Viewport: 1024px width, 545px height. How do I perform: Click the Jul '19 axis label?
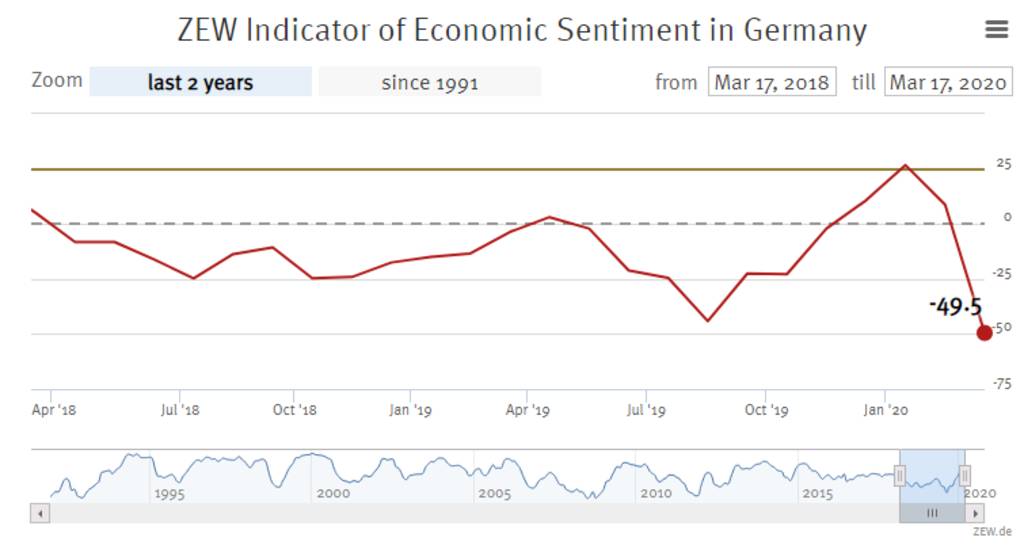pyautogui.click(x=648, y=410)
